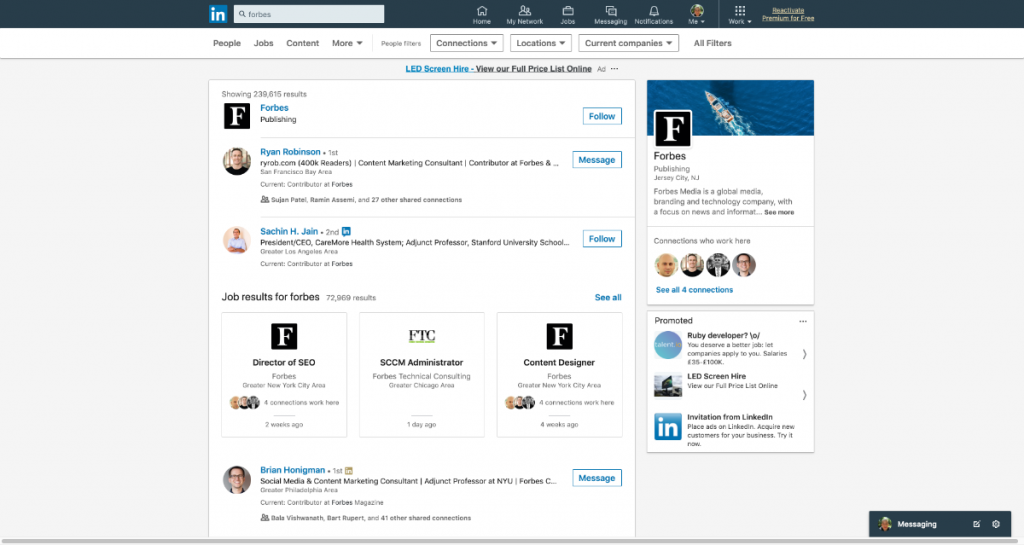Click the Forbes logo on the Director of SEO card

click(284, 336)
